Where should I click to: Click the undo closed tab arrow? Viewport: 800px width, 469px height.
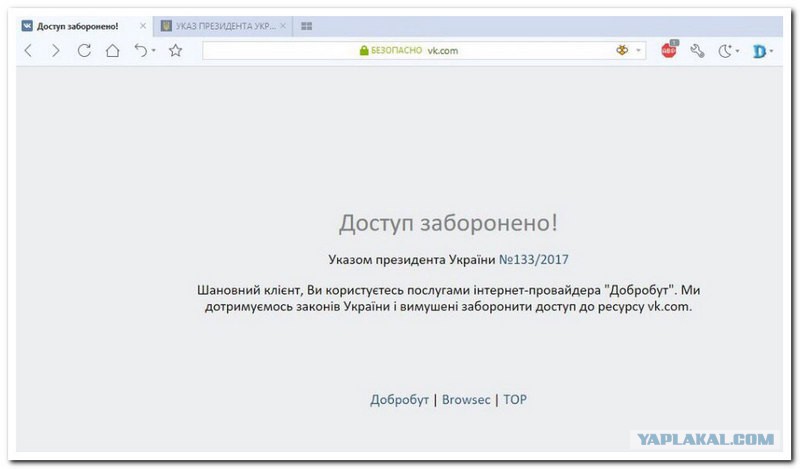click(140, 50)
